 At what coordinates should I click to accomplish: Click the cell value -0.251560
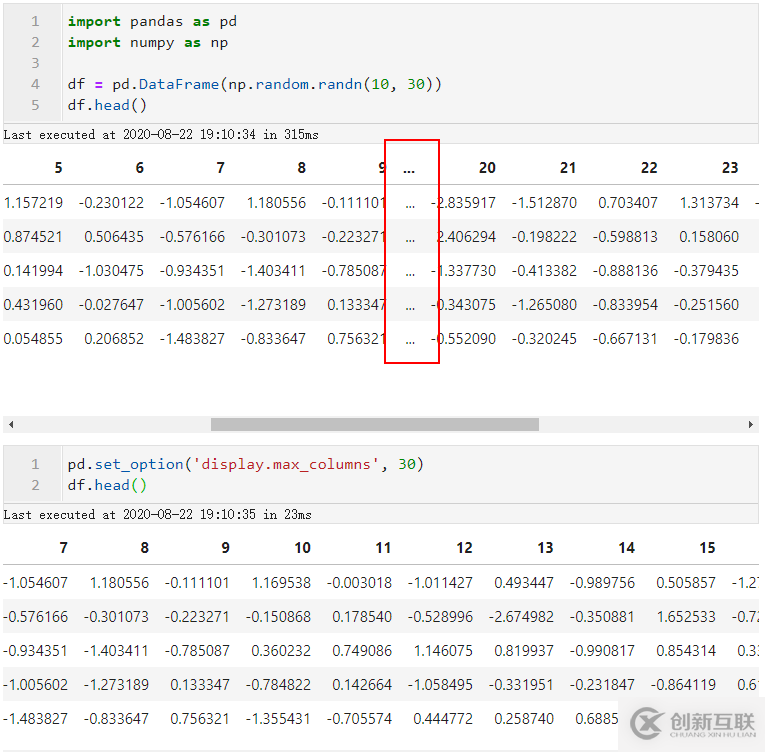pos(706,305)
